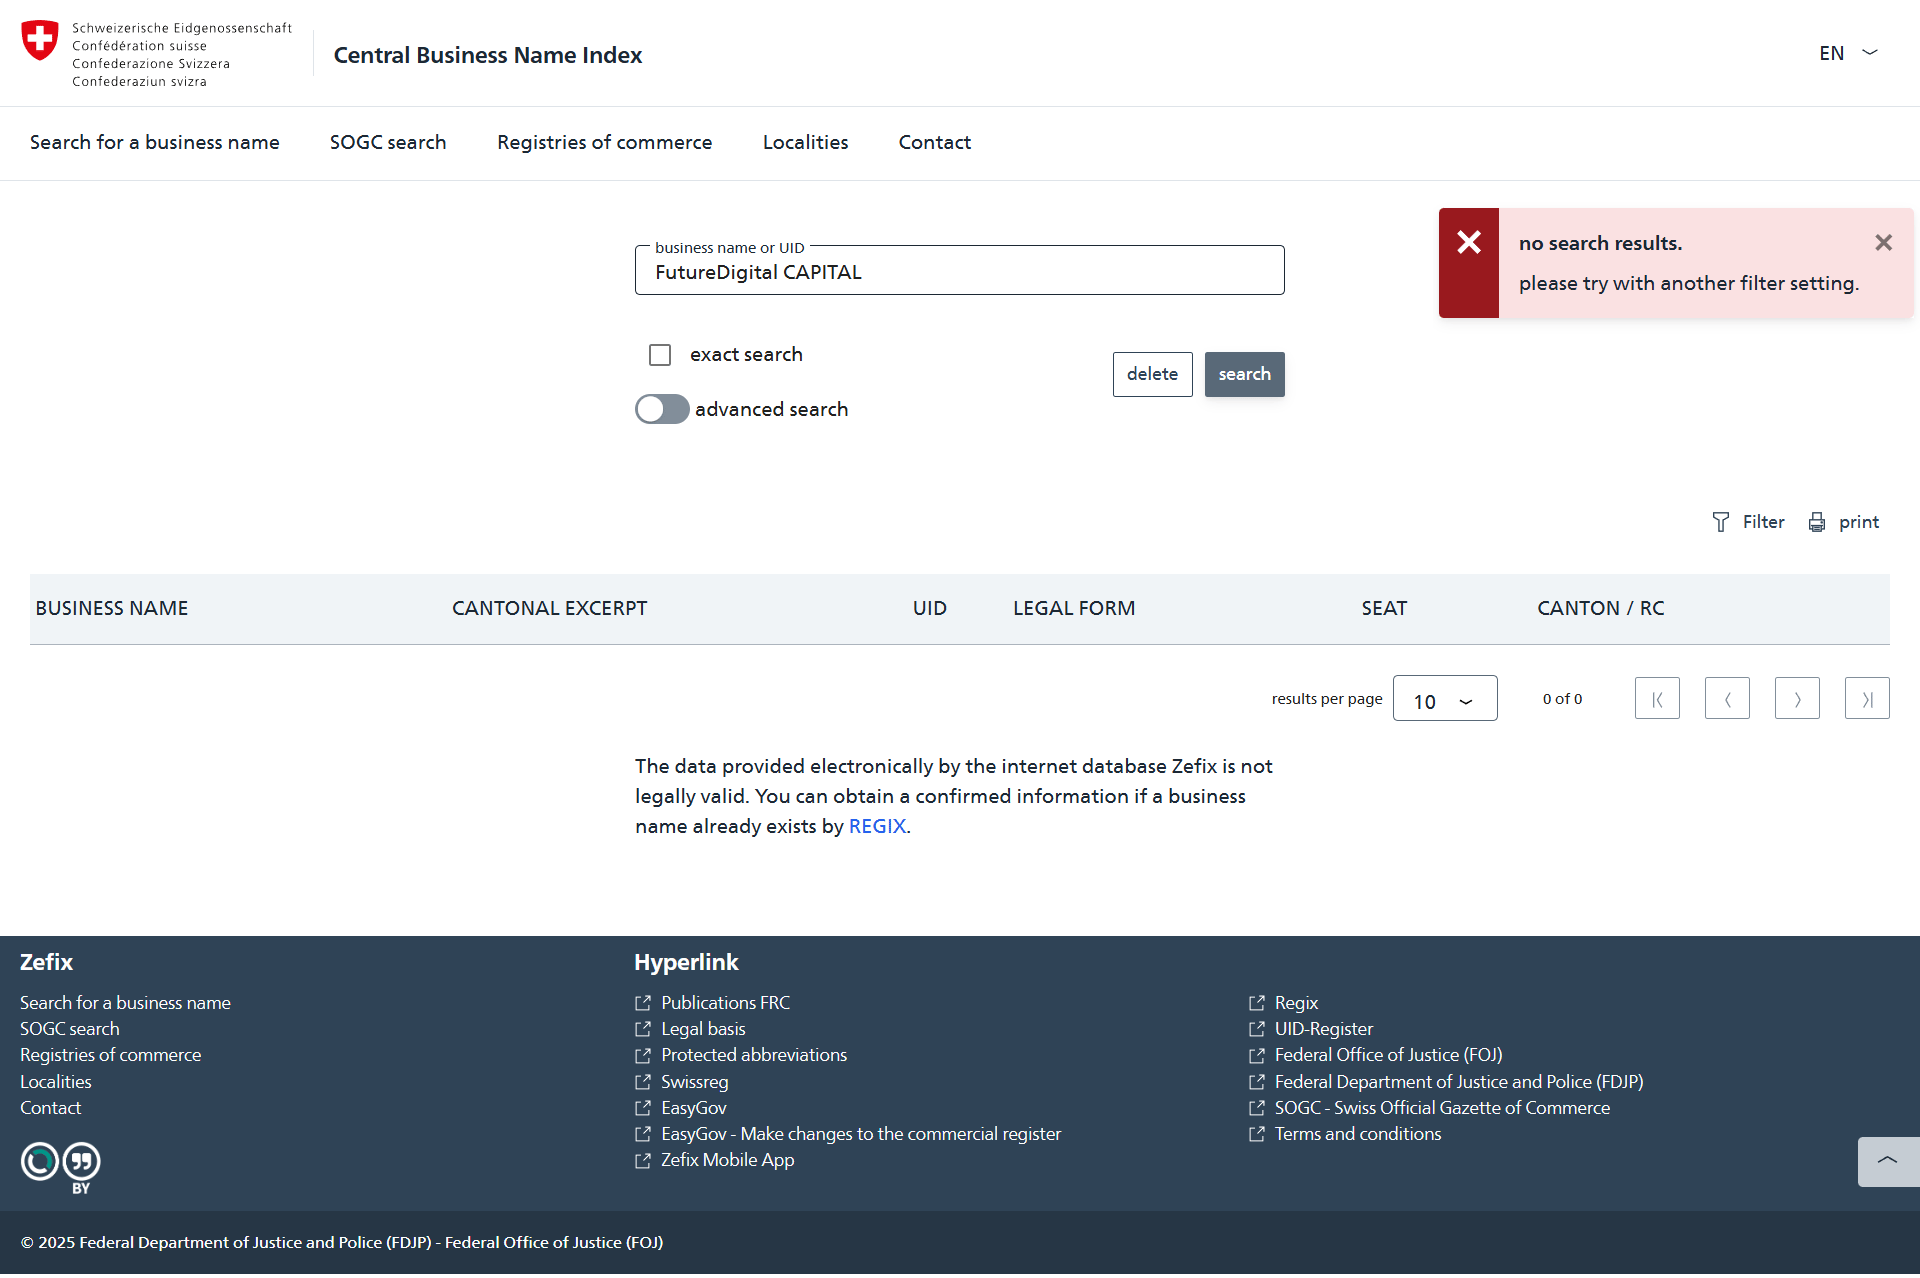
Task: Click external link icon beside Protected abbreviations
Action: [643, 1055]
